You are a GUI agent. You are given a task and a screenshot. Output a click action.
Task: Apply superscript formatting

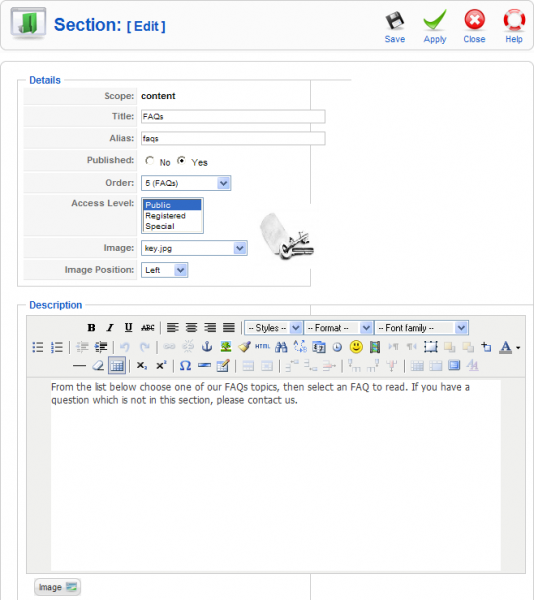point(161,366)
